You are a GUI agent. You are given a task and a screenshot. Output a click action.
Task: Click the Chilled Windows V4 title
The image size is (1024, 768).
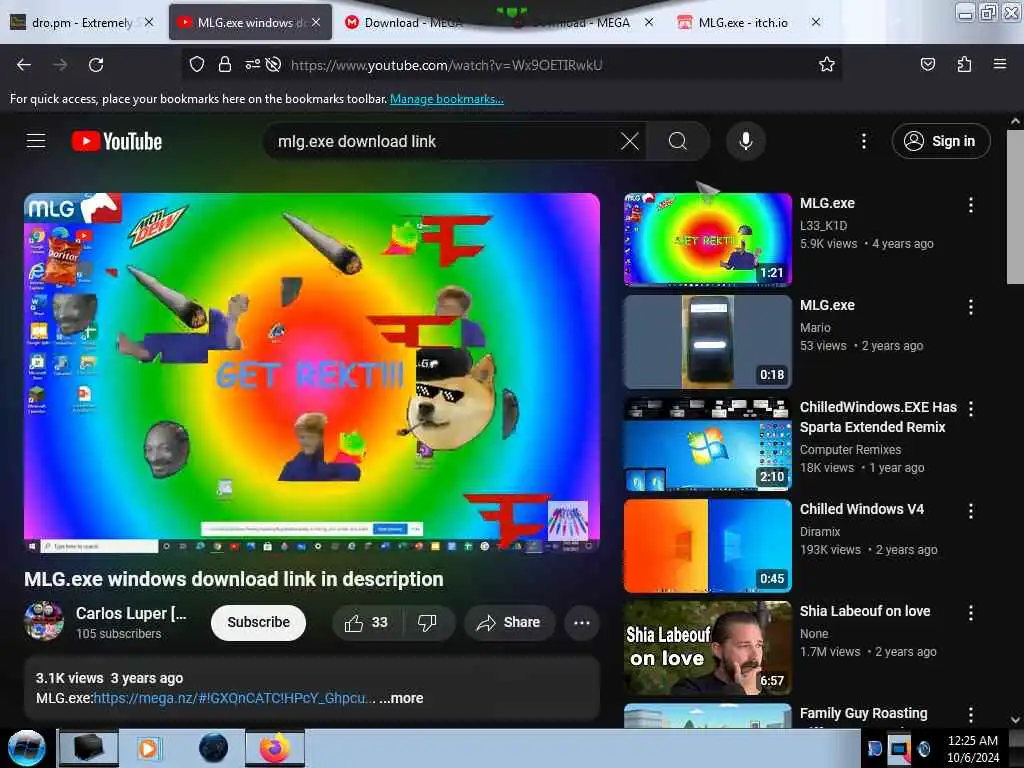[861, 509]
